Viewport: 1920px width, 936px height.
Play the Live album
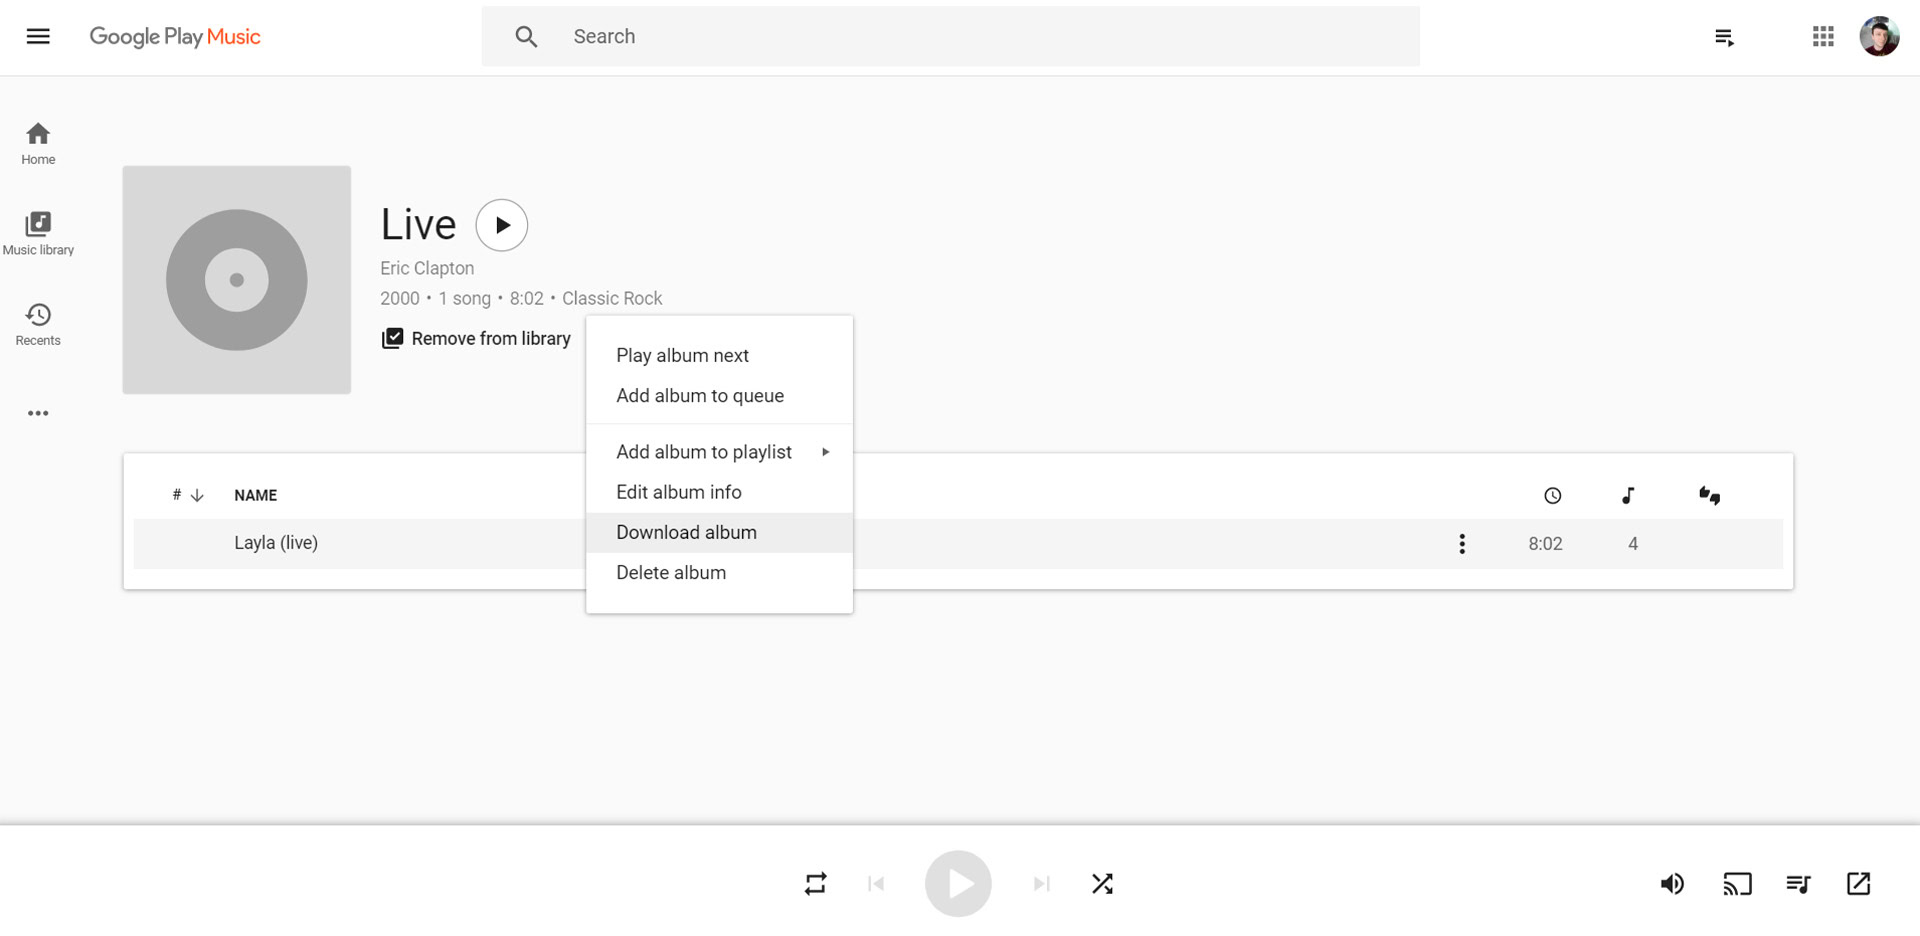coord(502,225)
